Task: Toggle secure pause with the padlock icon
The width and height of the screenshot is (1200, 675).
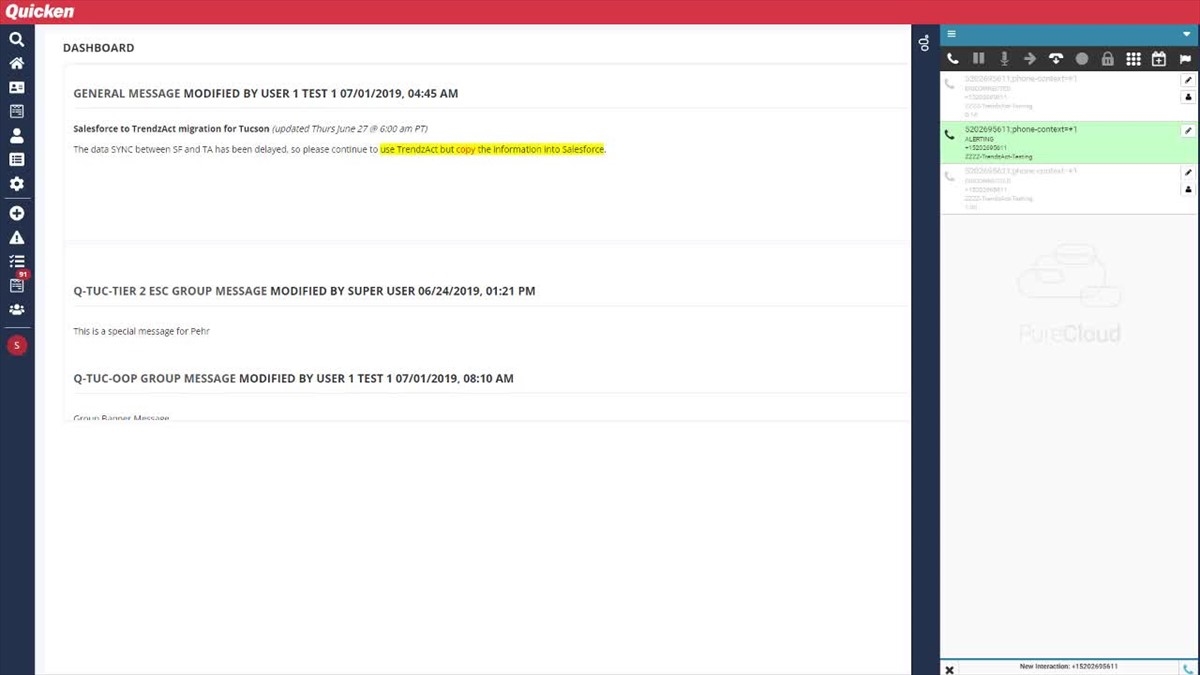Action: (1107, 59)
